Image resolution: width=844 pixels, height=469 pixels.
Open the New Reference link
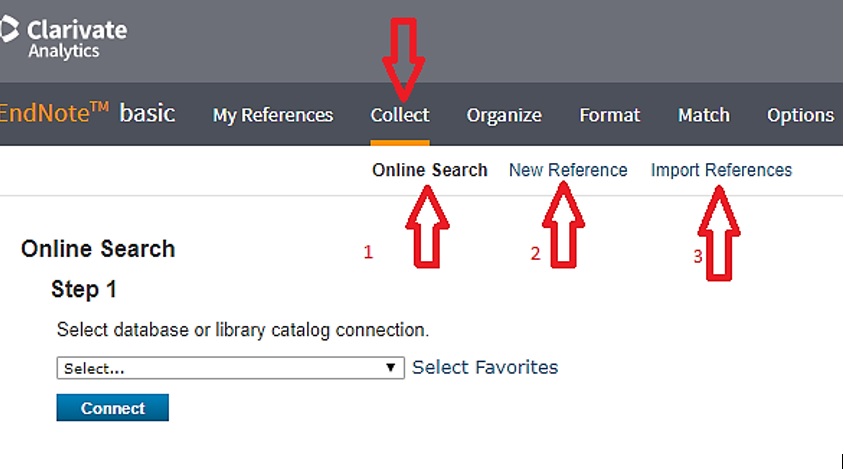point(568,170)
